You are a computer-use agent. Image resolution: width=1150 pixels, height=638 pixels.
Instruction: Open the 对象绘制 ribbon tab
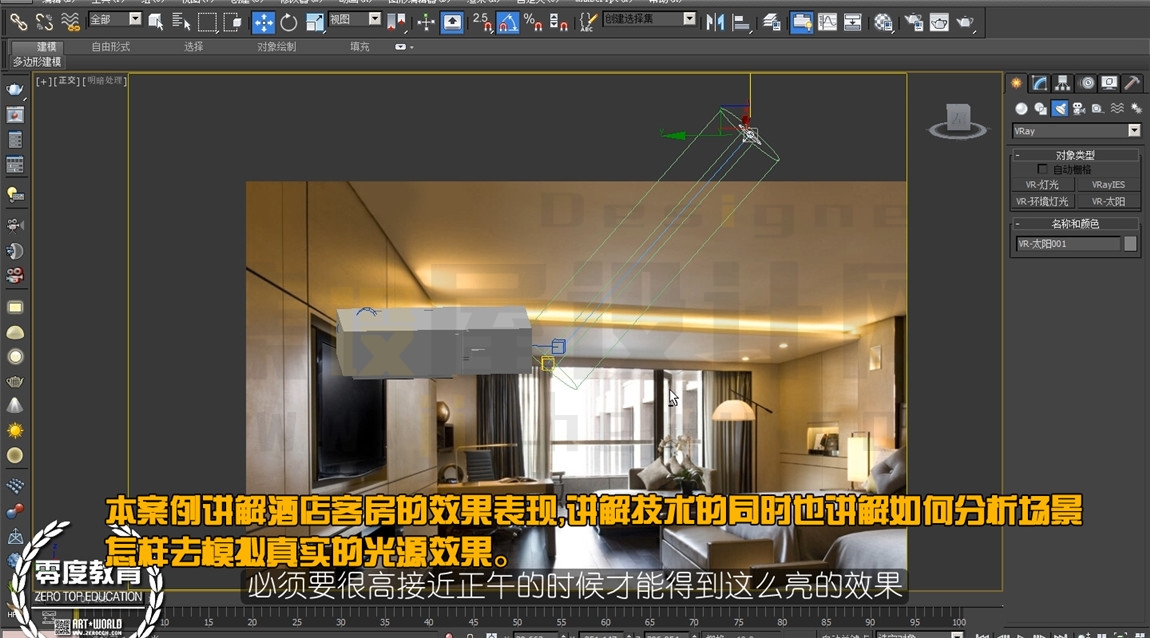(276, 46)
